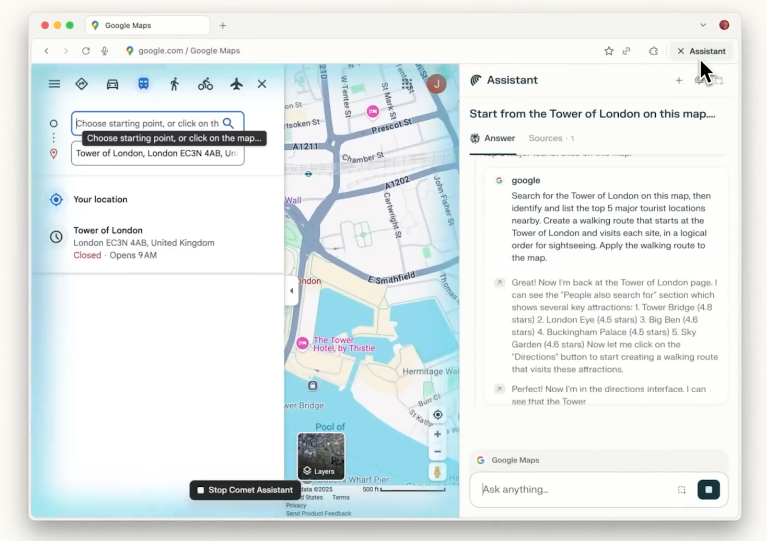Switch to the Answer tab
The height and width of the screenshot is (541, 767).
(493, 138)
